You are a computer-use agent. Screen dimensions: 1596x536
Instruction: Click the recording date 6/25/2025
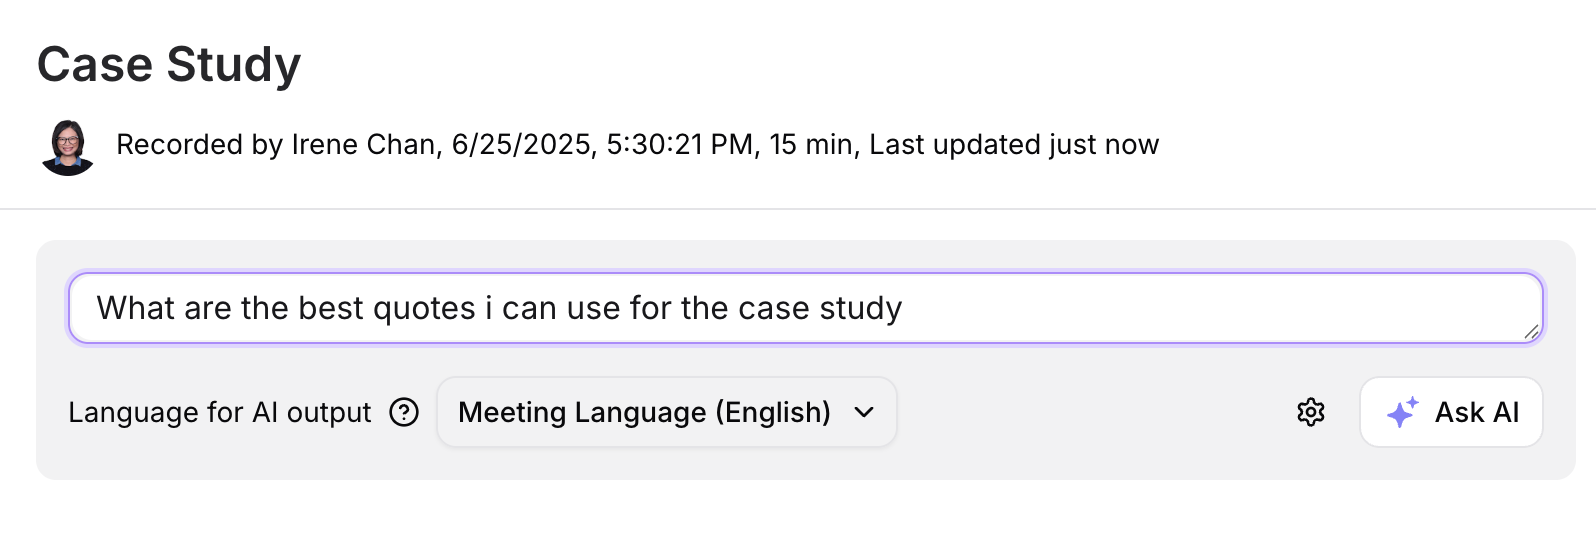(522, 145)
